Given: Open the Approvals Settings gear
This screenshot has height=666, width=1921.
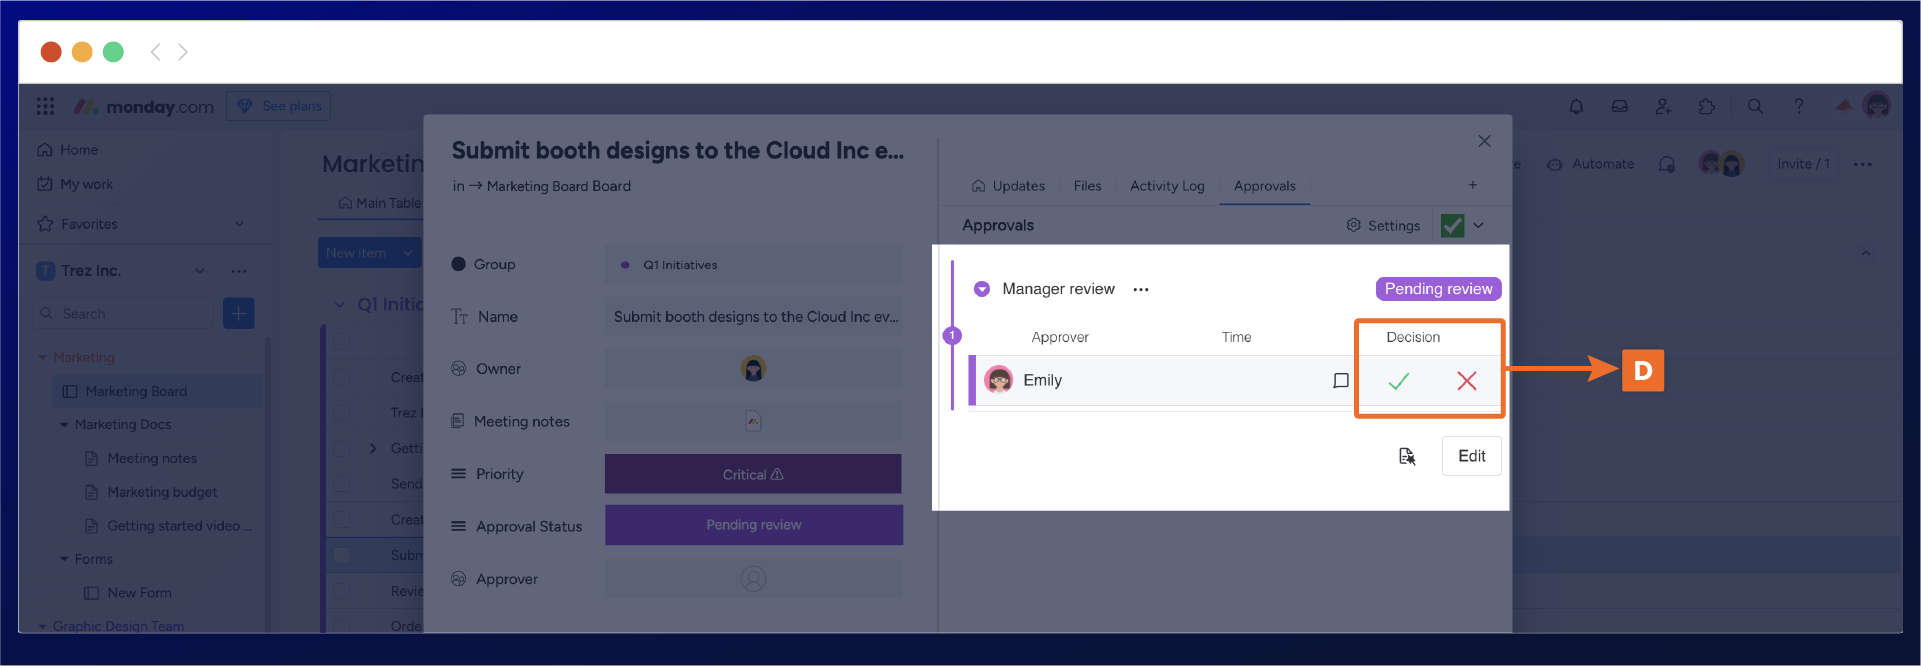Looking at the screenshot, I should [1383, 226].
